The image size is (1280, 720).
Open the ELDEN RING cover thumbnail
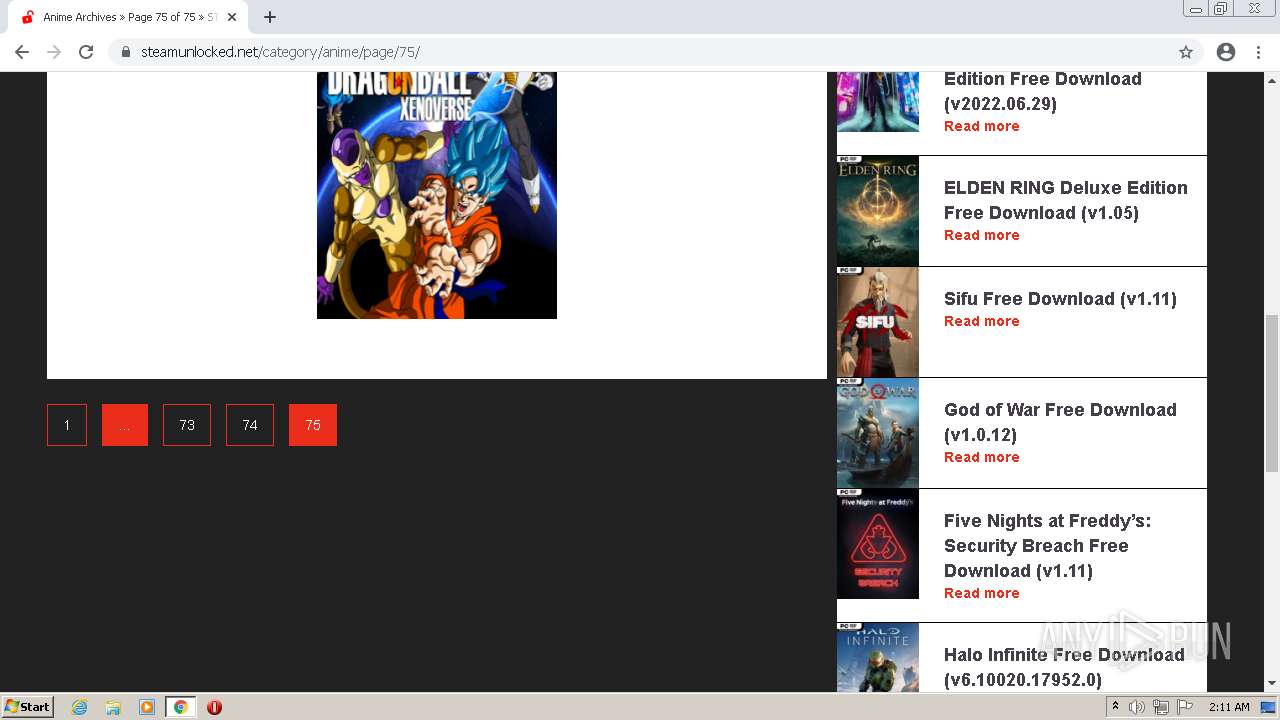pos(878,211)
